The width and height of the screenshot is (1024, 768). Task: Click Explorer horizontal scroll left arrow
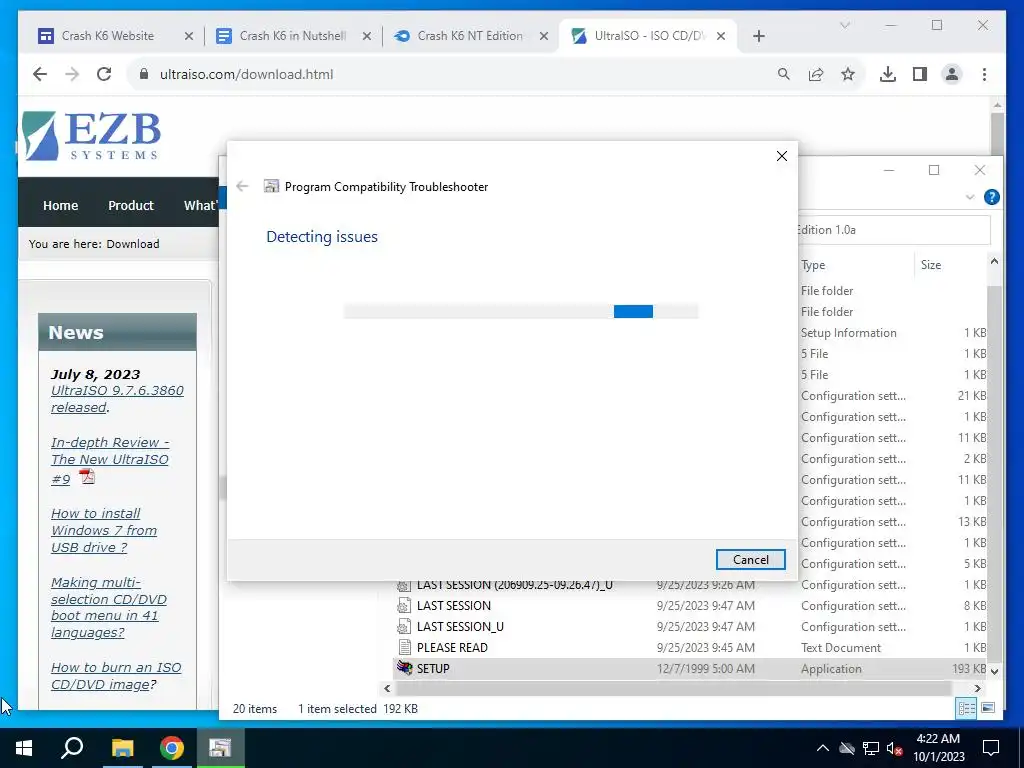tap(387, 688)
